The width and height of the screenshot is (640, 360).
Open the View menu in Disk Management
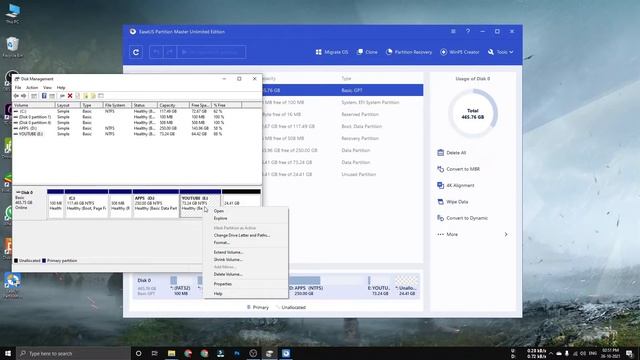[47, 88]
